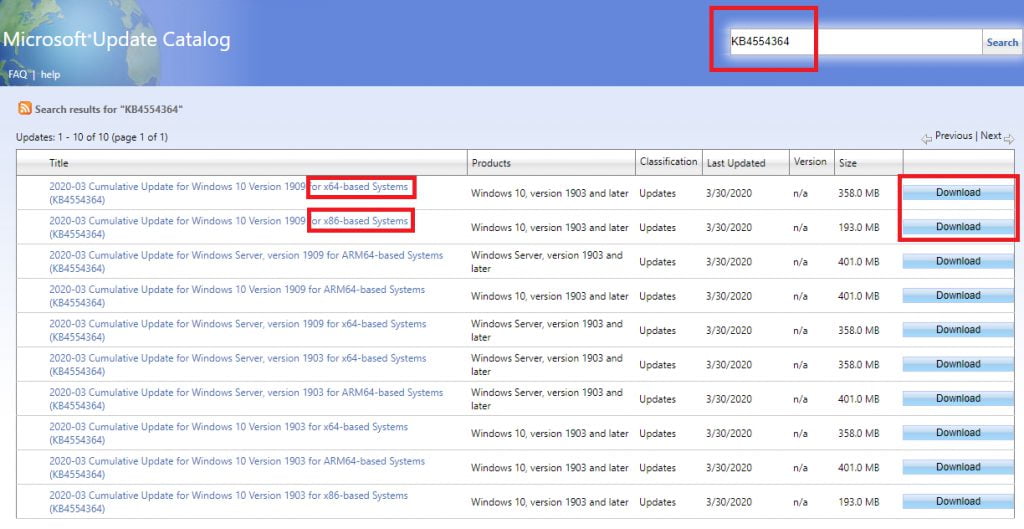Image resolution: width=1024 pixels, height=529 pixels.
Task: Open Windows 10 Version 1903 x64 update link
Action: pos(229,433)
